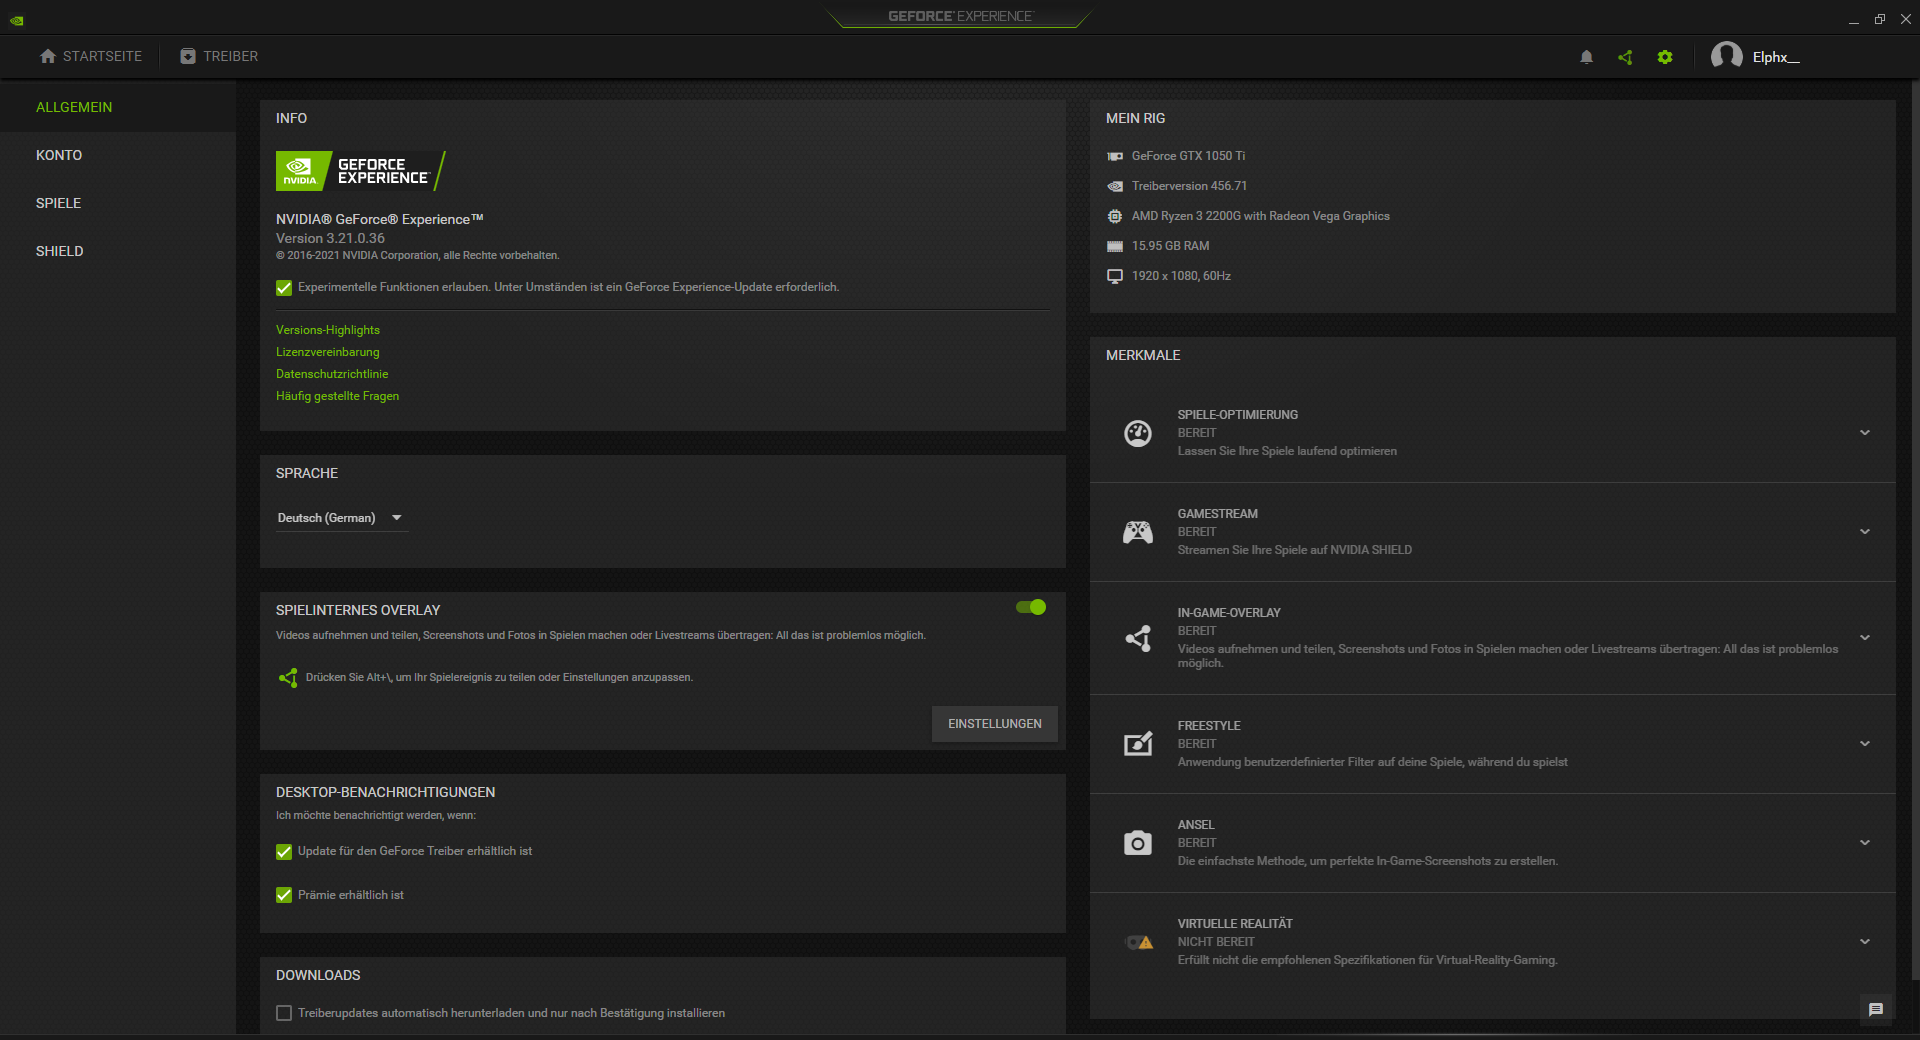1920x1040 pixels.
Task: Select the Spiele sidebar tab
Action: point(118,203)
